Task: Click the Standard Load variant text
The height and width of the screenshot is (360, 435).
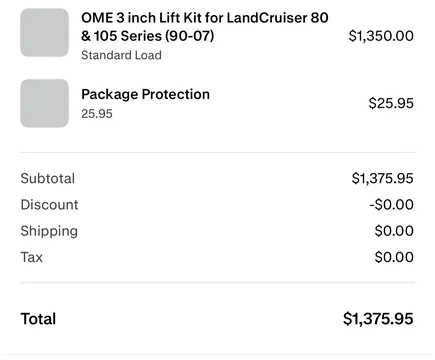Action: click(121, 55)
